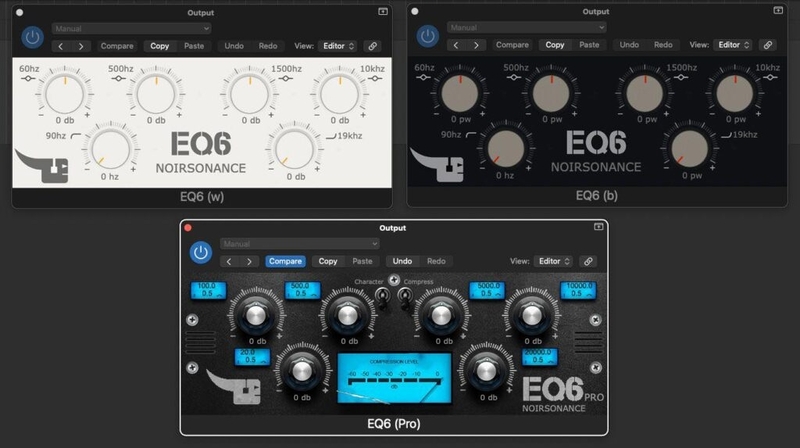Click Copy in EQ6 (Pro) window
This screenshot has height=448, width=800.
pos(328,261)
